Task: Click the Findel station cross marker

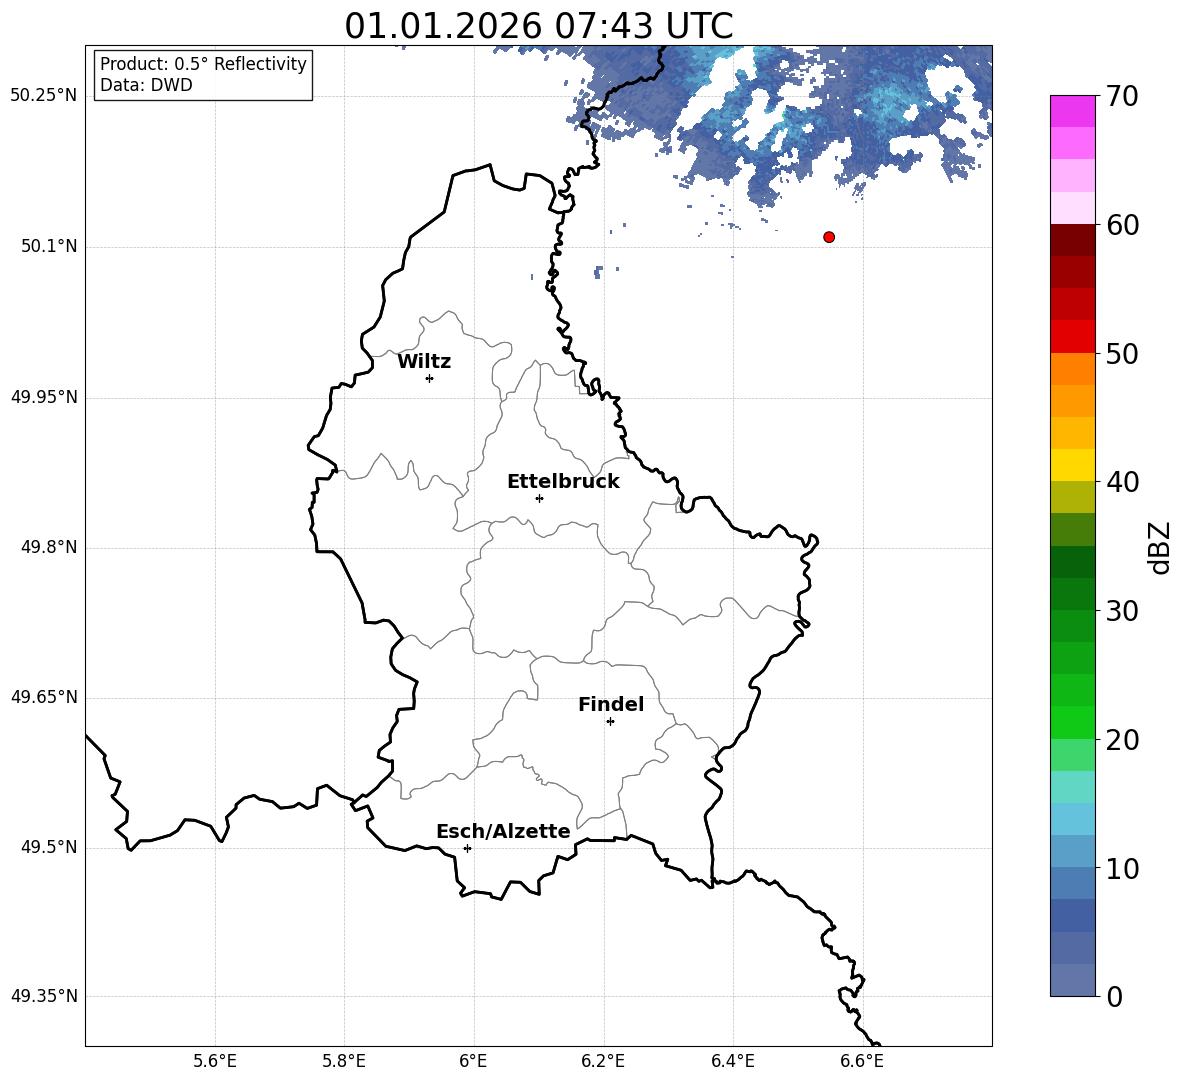Action: tap(610, 722)
